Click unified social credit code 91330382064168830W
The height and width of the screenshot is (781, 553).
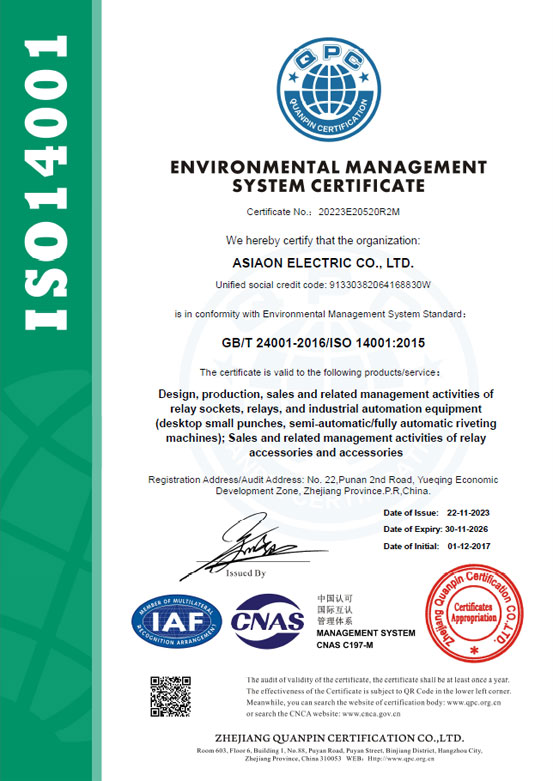pos(380,285)
